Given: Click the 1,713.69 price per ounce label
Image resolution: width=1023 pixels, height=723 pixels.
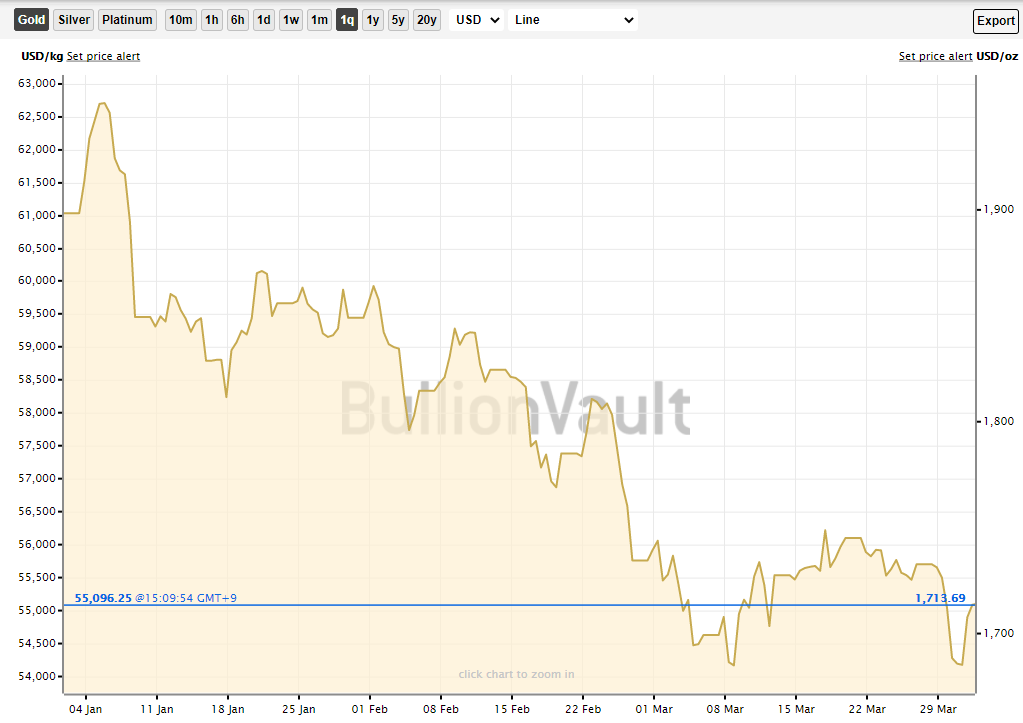Looking at the screenshot, I should coord(940,598).
